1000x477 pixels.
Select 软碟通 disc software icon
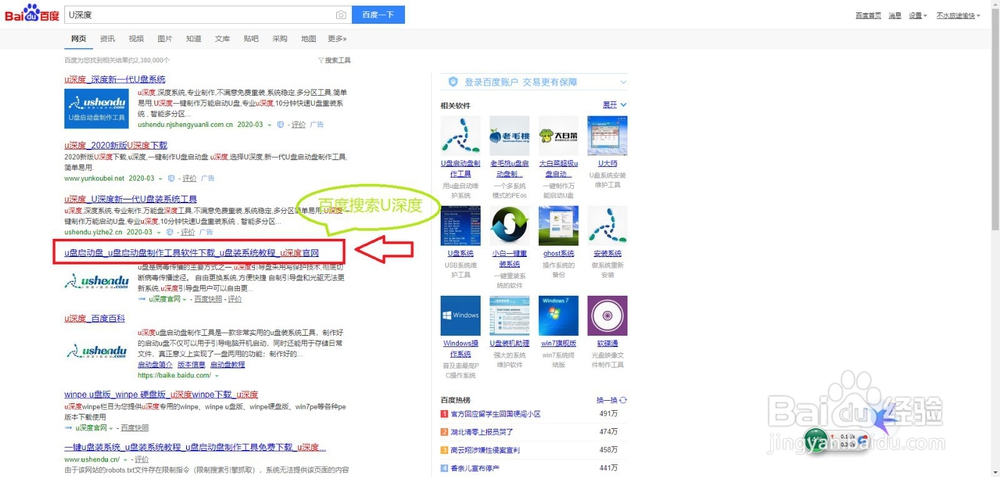tap(607, 316)
